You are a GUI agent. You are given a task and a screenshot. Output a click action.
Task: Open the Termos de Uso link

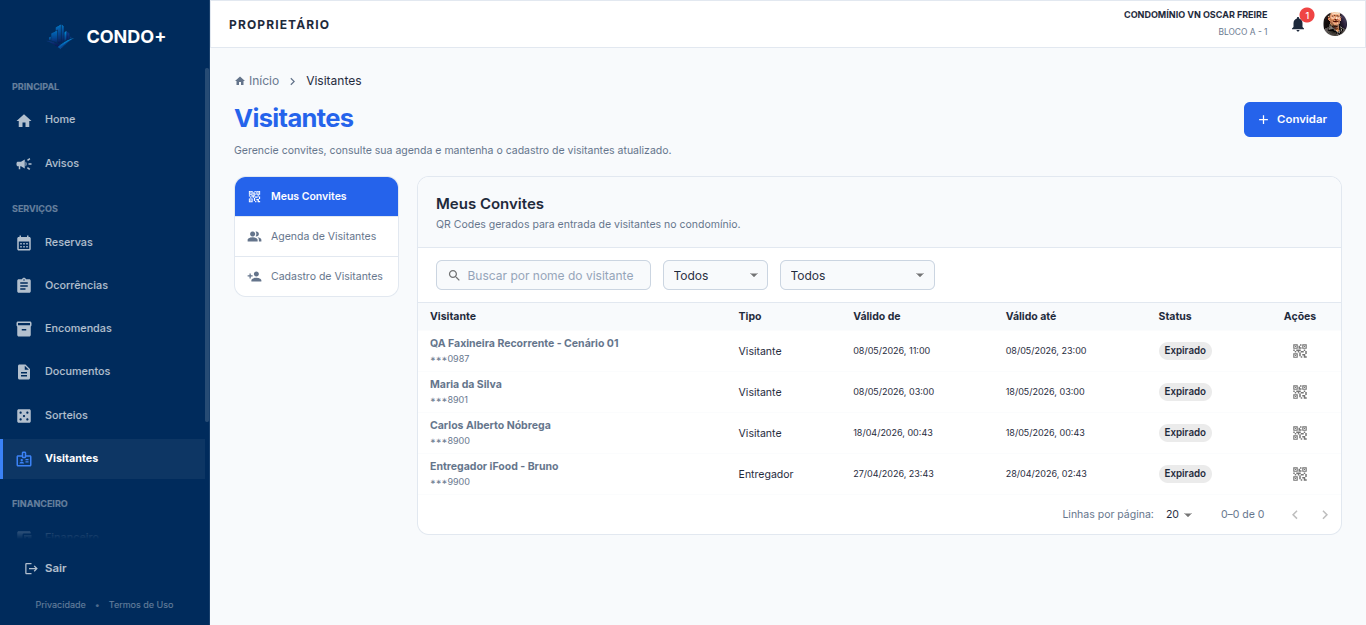pyautogui.click(x=141, y=605)
